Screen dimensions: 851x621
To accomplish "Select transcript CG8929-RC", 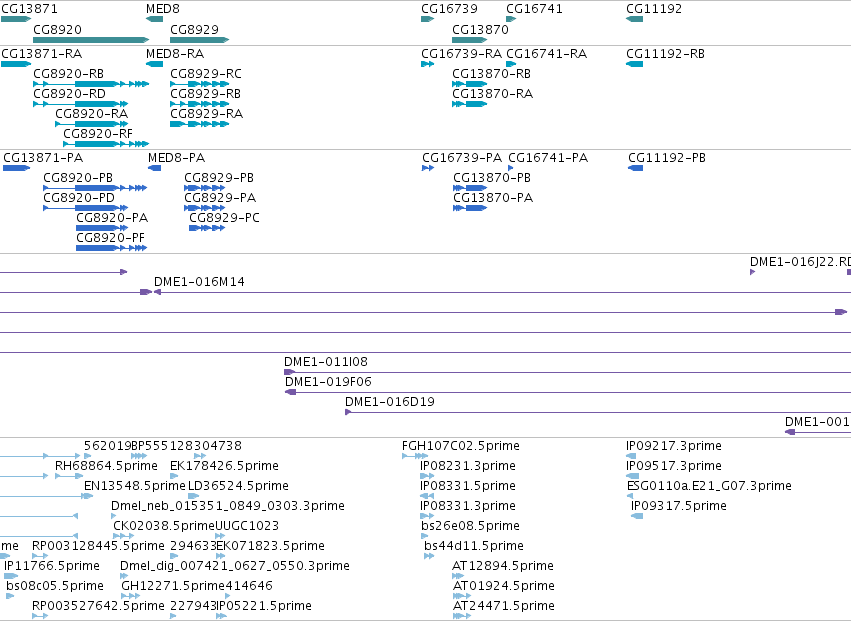I will tap(206, 74).
